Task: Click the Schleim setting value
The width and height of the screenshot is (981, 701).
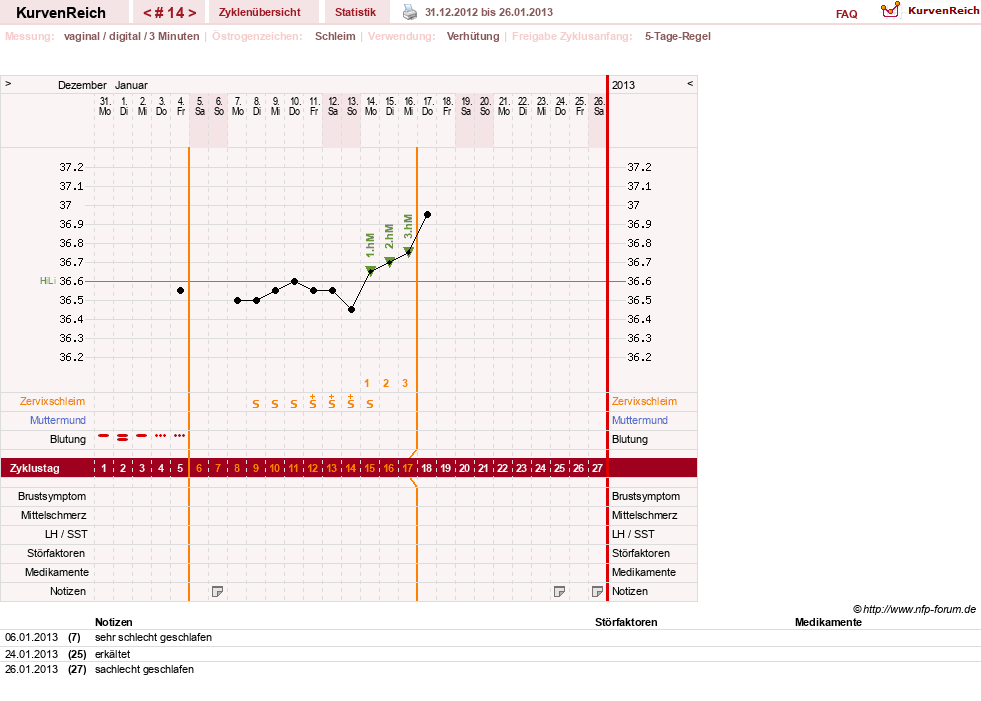Action: (x=335, y=36)
